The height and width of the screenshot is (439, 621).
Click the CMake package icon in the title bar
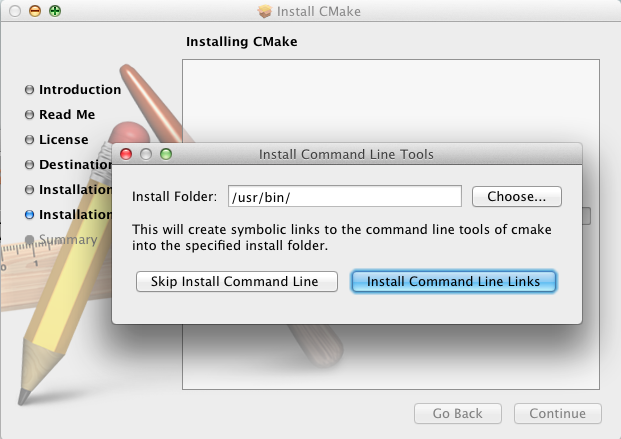click(264, 11)
